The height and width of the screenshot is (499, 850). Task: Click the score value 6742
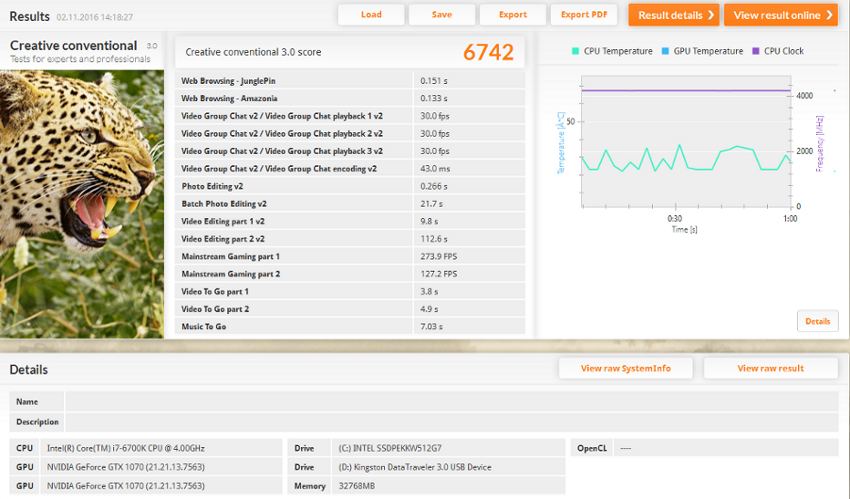point(488,52)
